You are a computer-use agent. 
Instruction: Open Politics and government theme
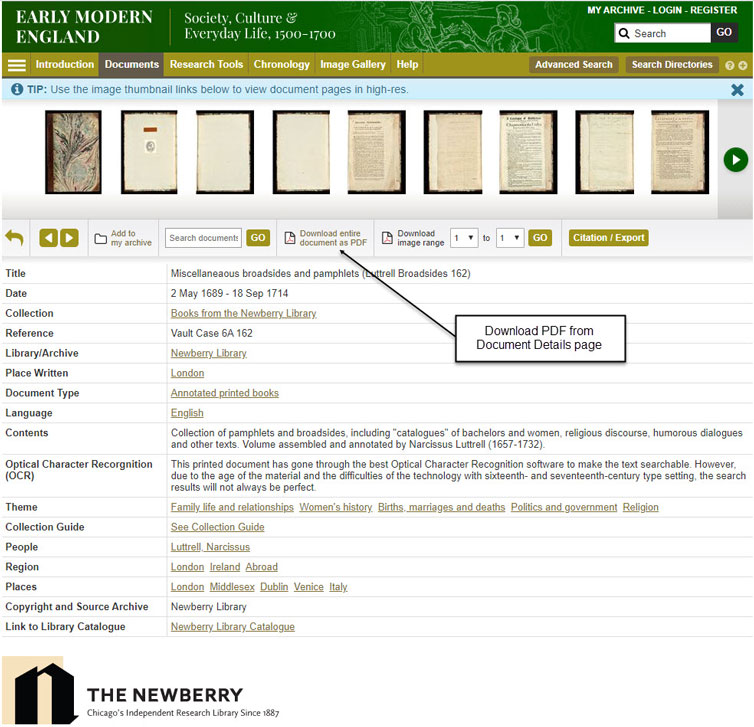(564, 507)
